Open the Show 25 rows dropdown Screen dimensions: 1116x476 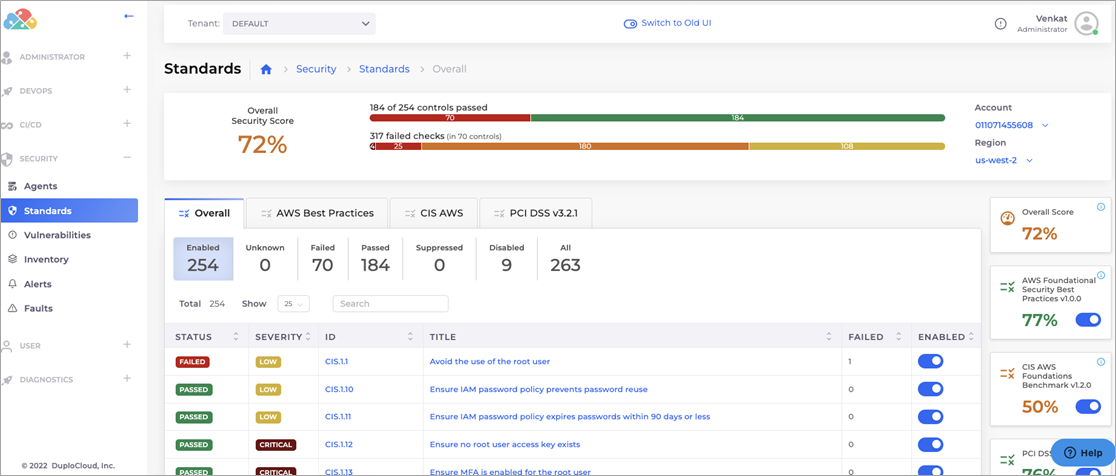coord(293,304)
